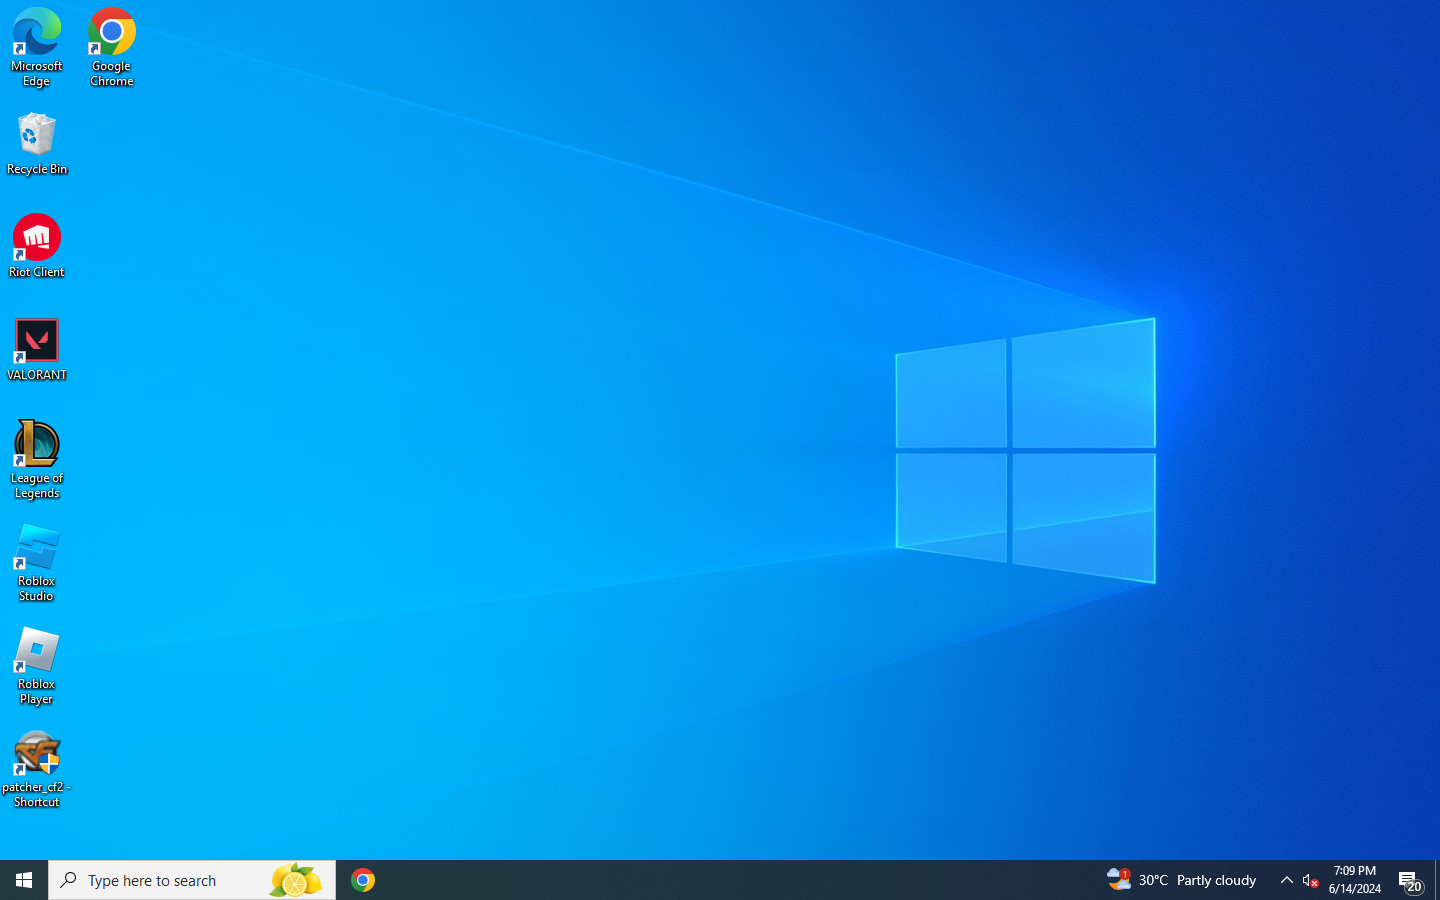The width and height of the screenshot is (1440, 900).
Task: Select the patcher_cf2 Shortcut icon
Action: [x=37, y=769]
